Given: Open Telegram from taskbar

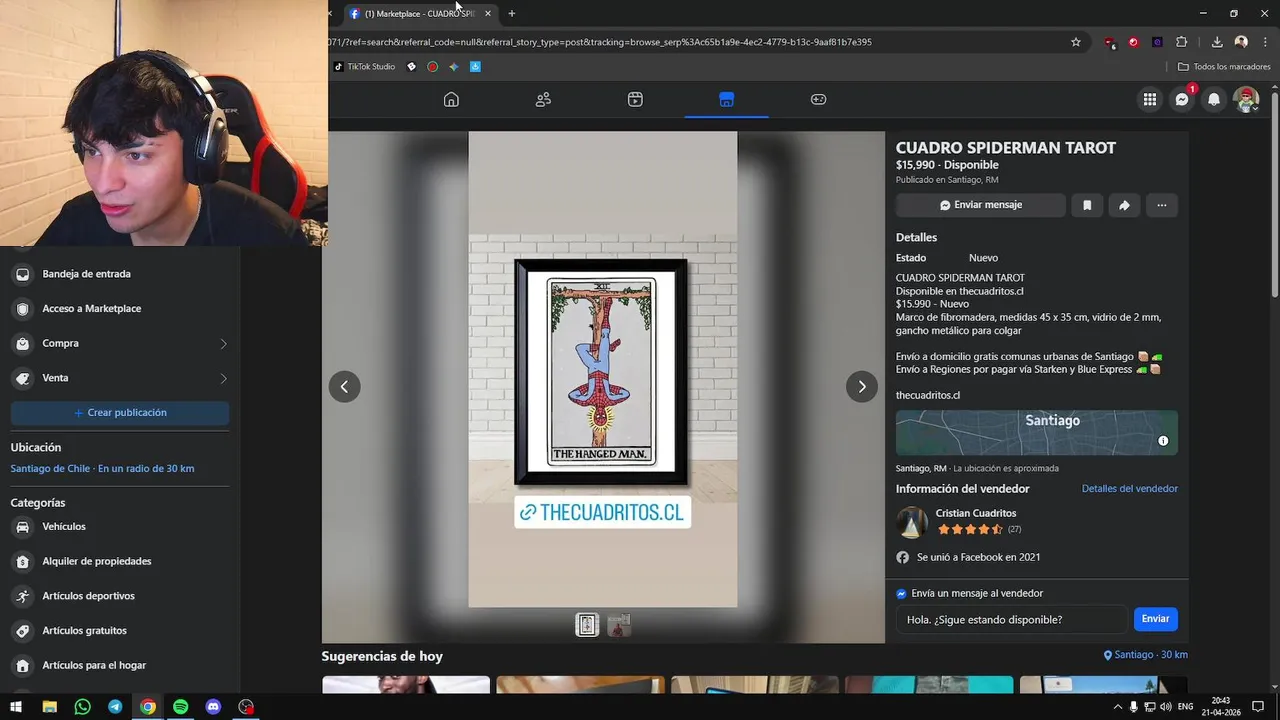Looking at the screenshot, I should (115, 707).
